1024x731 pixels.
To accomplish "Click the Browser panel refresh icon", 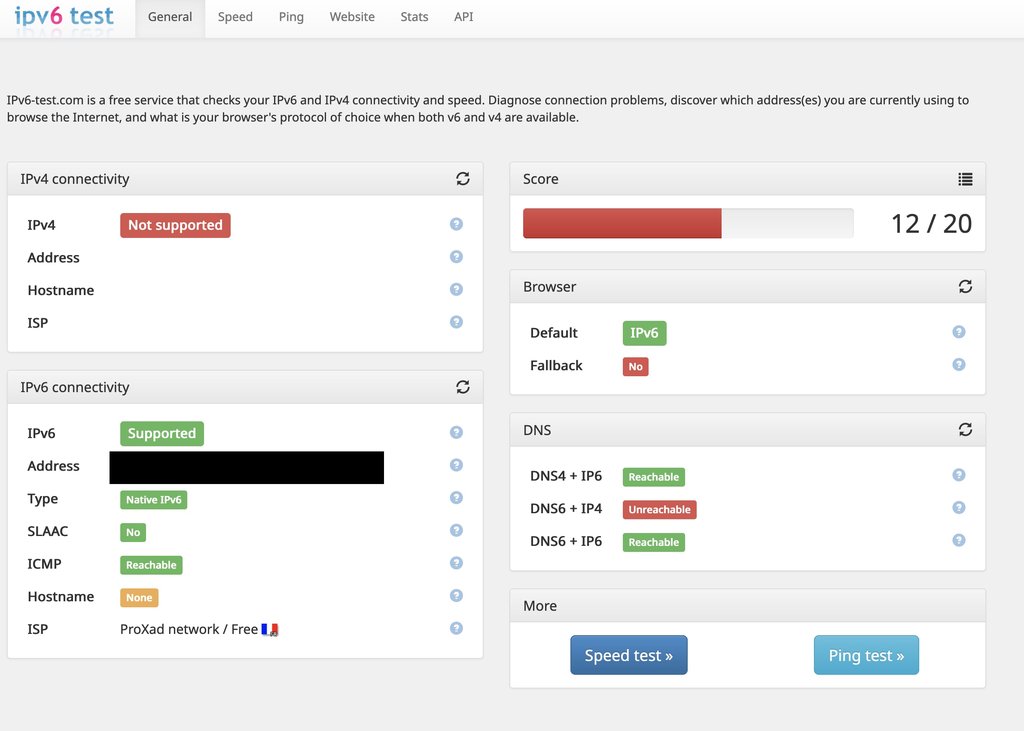I will coord(965,286).
